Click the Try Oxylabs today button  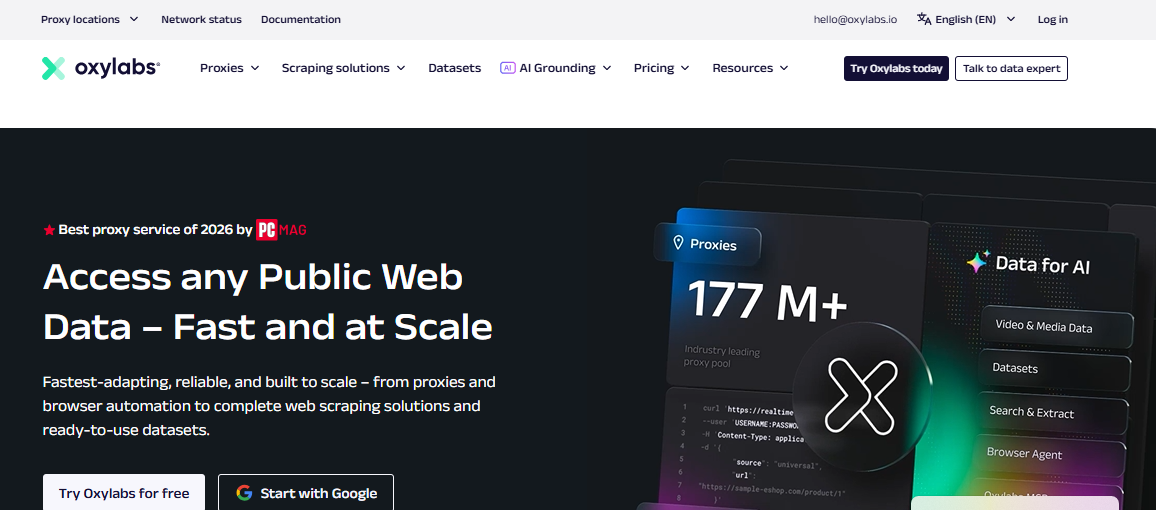(x=896, y=69)
